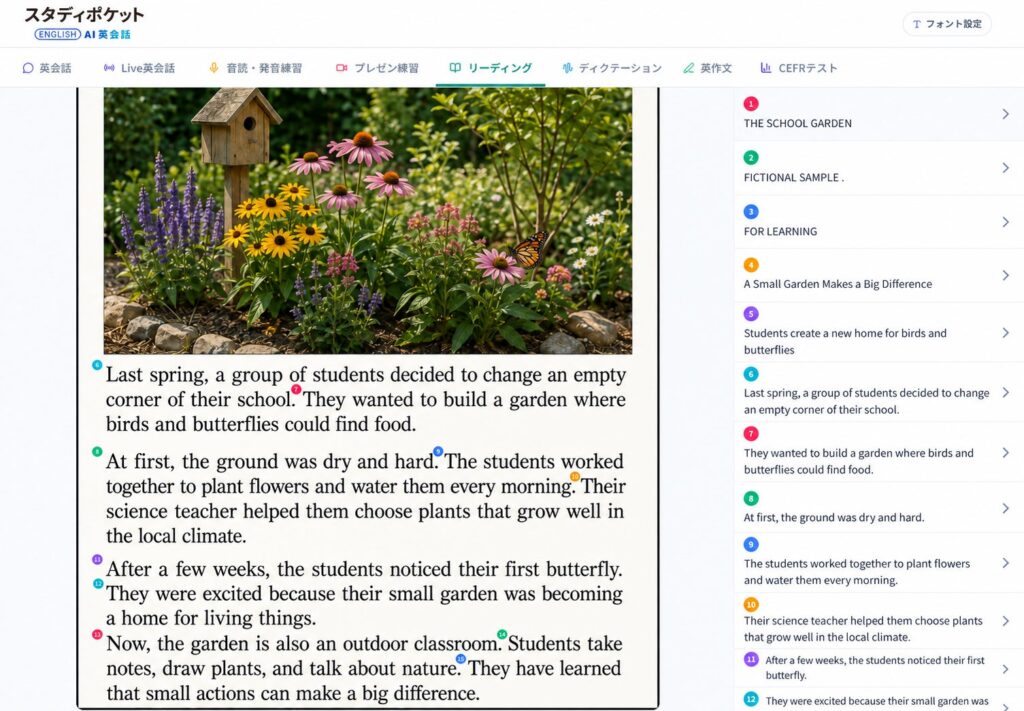Click the number 2 badge in sidebar
The width and height of the screenshot is (1024, 711).
tap(751, 157)
